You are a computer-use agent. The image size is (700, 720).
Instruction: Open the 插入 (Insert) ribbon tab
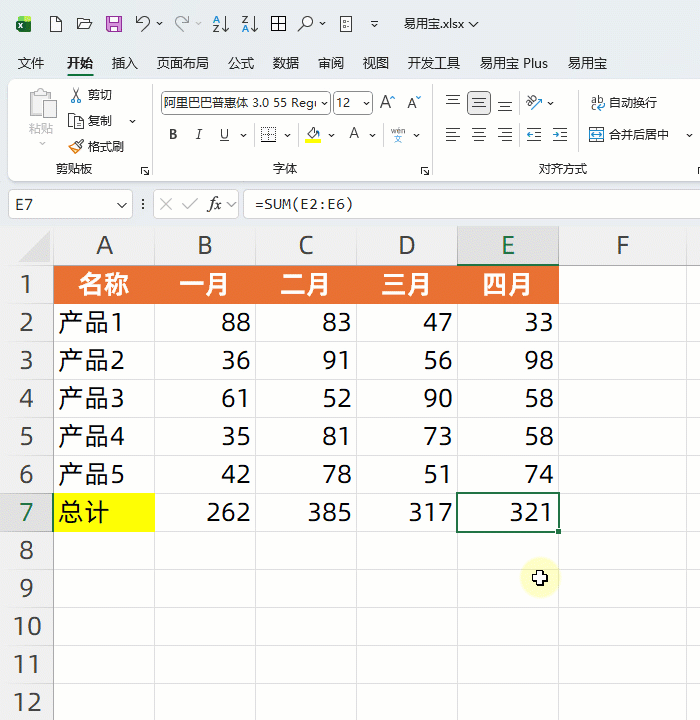(x=125, y=63)
